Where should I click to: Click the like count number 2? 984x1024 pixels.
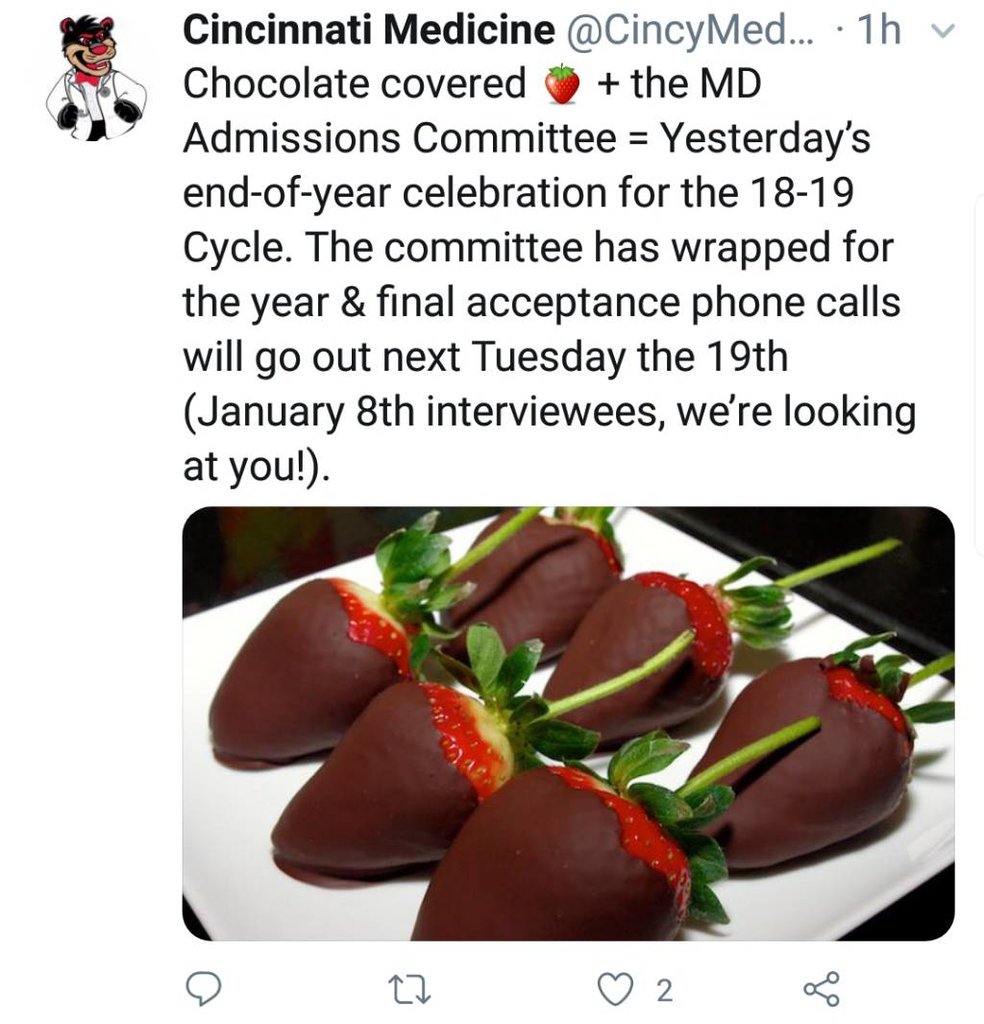tap(662, 991)
